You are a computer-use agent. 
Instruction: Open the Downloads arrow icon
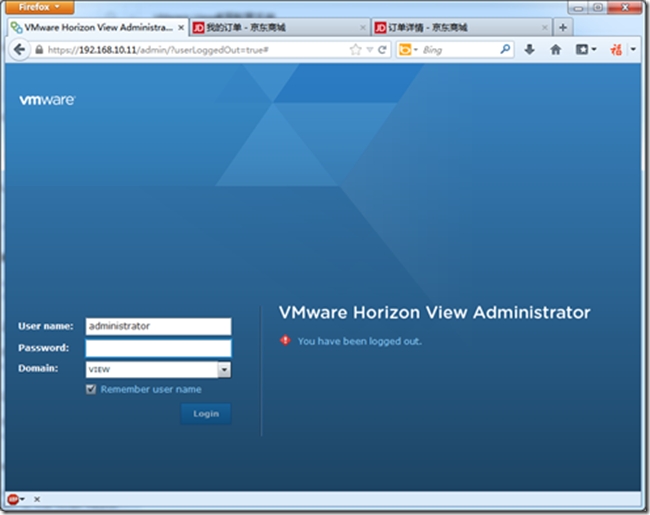pyautogui.click(x=529, y=50)
